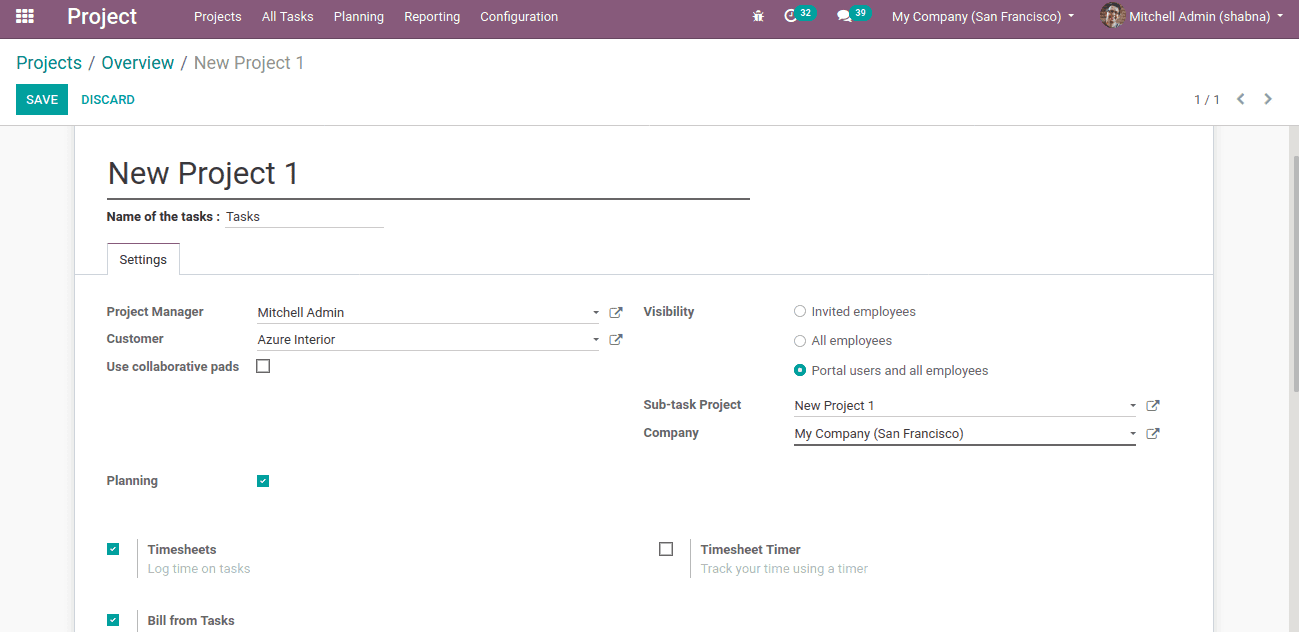This screenshot has height=632, width=1299.
Task: Go to Overview breadcrumb link
Action: (138, 63)
